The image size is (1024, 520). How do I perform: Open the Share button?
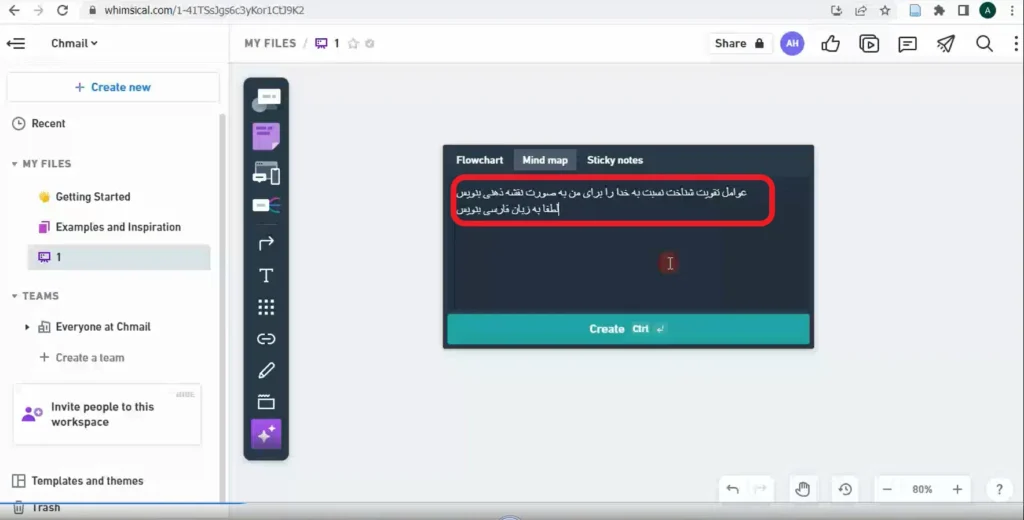pos(739,43)
